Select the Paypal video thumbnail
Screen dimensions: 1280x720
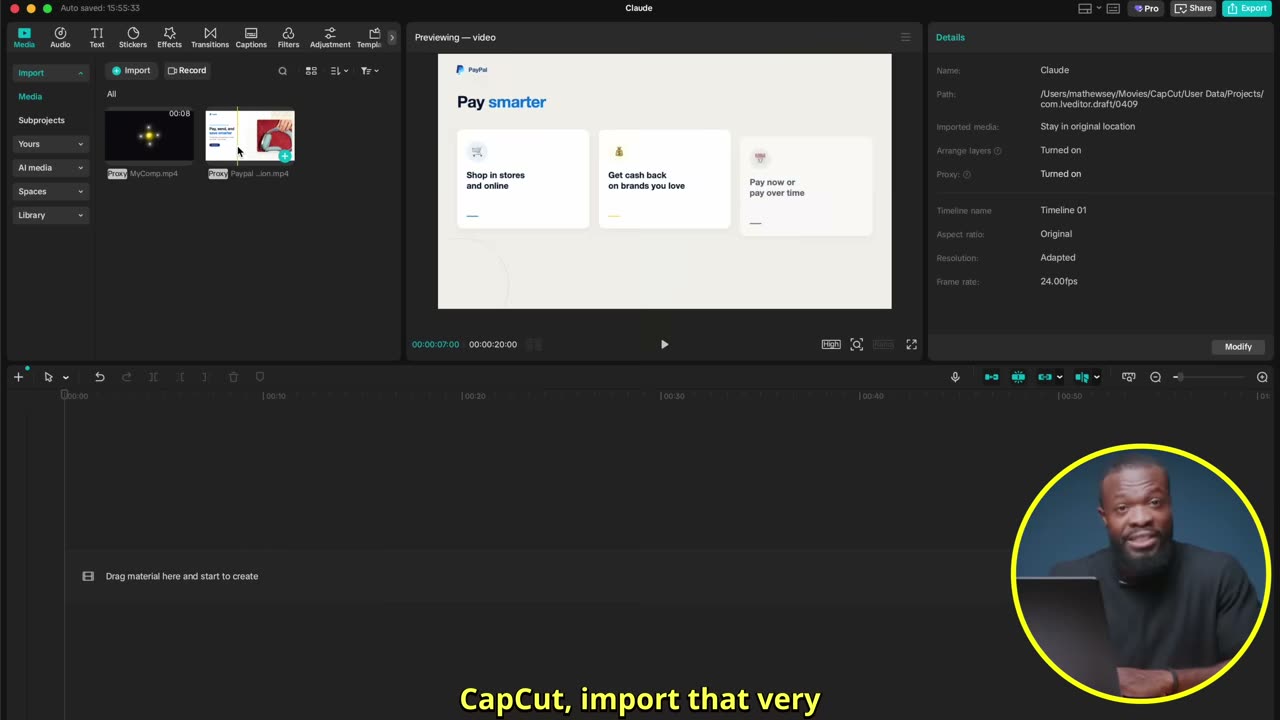click(250, 135)
